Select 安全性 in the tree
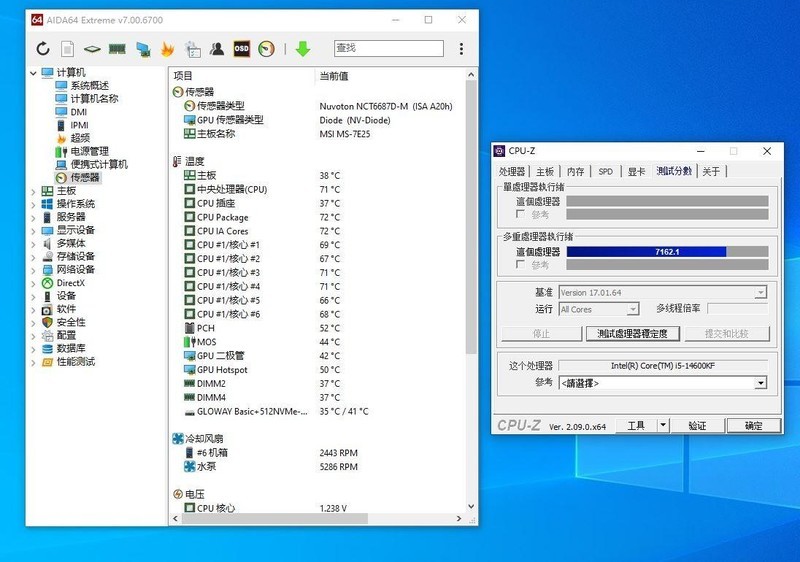Viewport: 800px width, 562px height. [x=63, y=322]
